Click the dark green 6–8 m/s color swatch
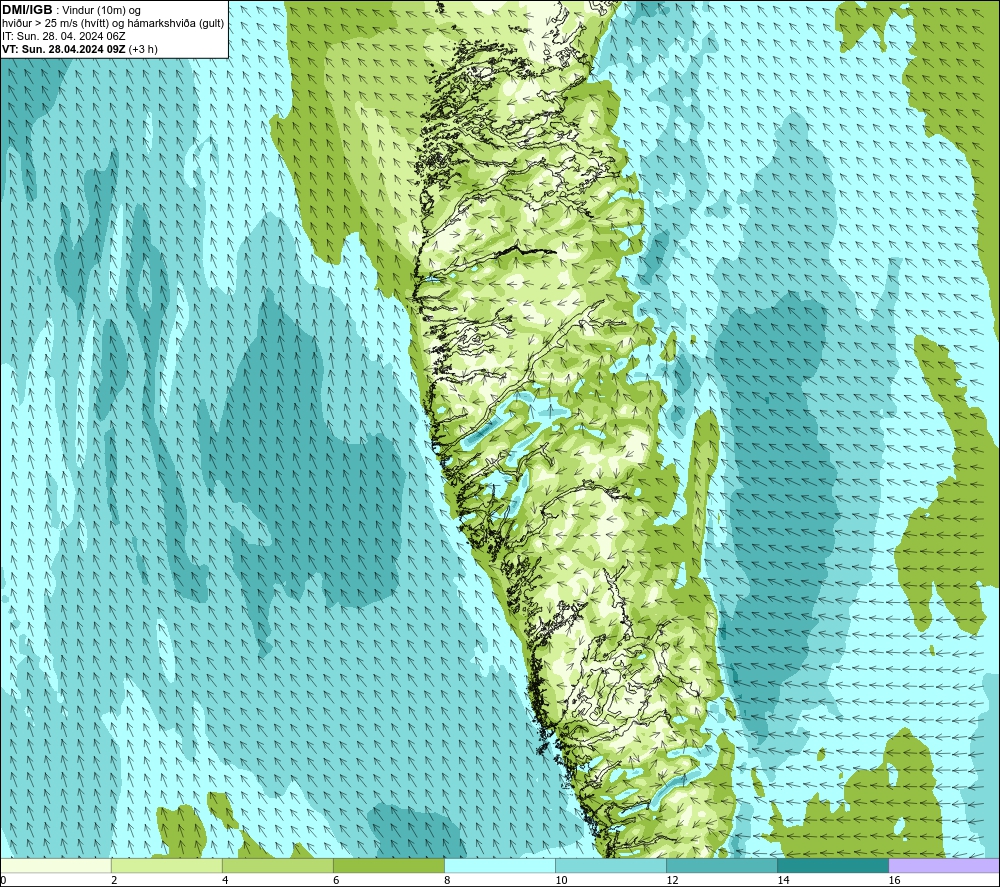This screenshot has height=887, width=1000. point(388,865)
